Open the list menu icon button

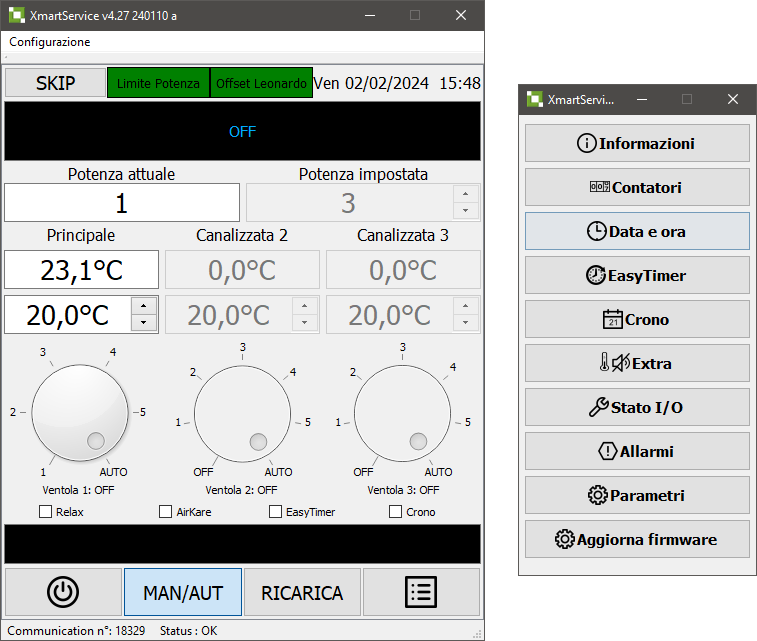[x=421, y=592]
